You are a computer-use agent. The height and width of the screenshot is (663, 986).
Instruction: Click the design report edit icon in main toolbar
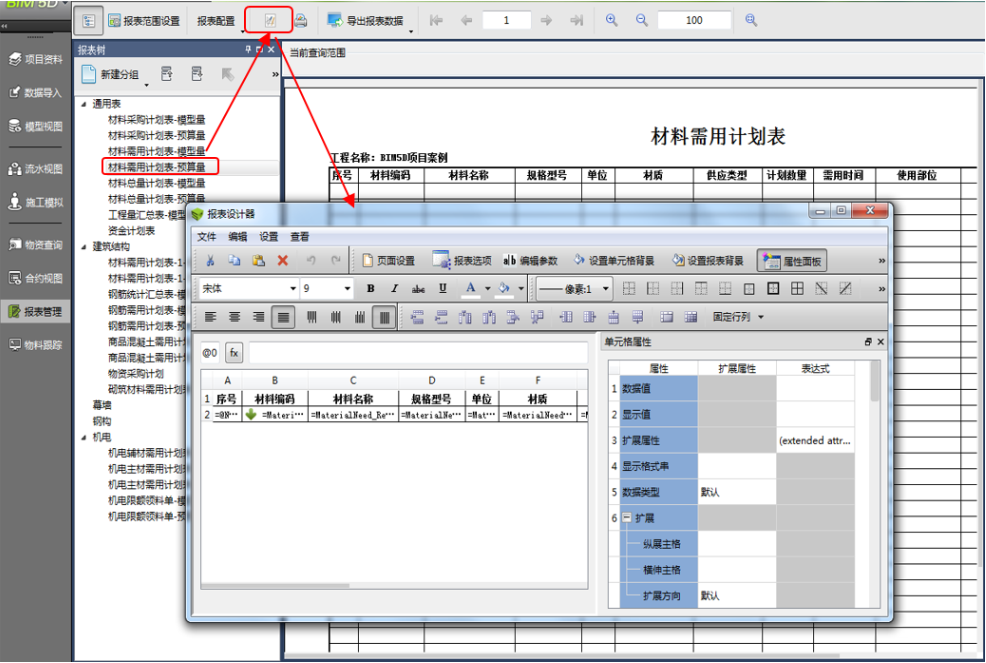click(x=270, y=20)
